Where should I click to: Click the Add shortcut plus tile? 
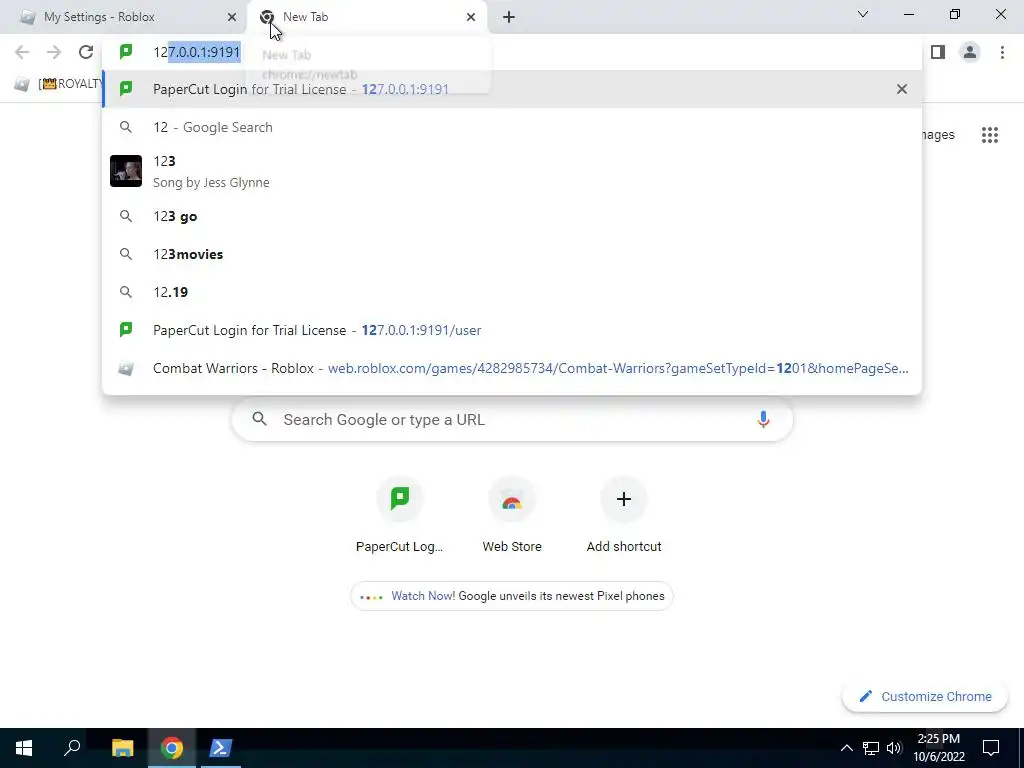[x=624, y=515]
